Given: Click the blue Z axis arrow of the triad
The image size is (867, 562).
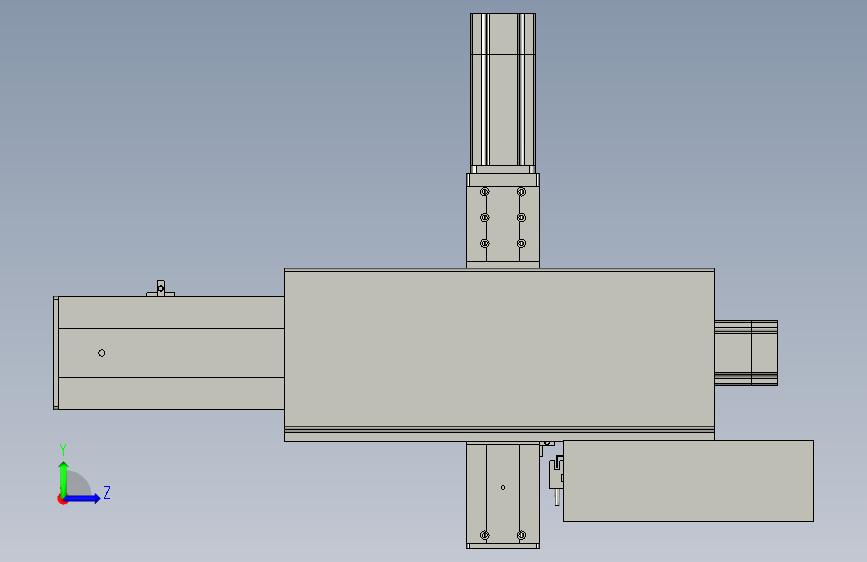Looking at the screenshot, I should [x=83, y=498].
